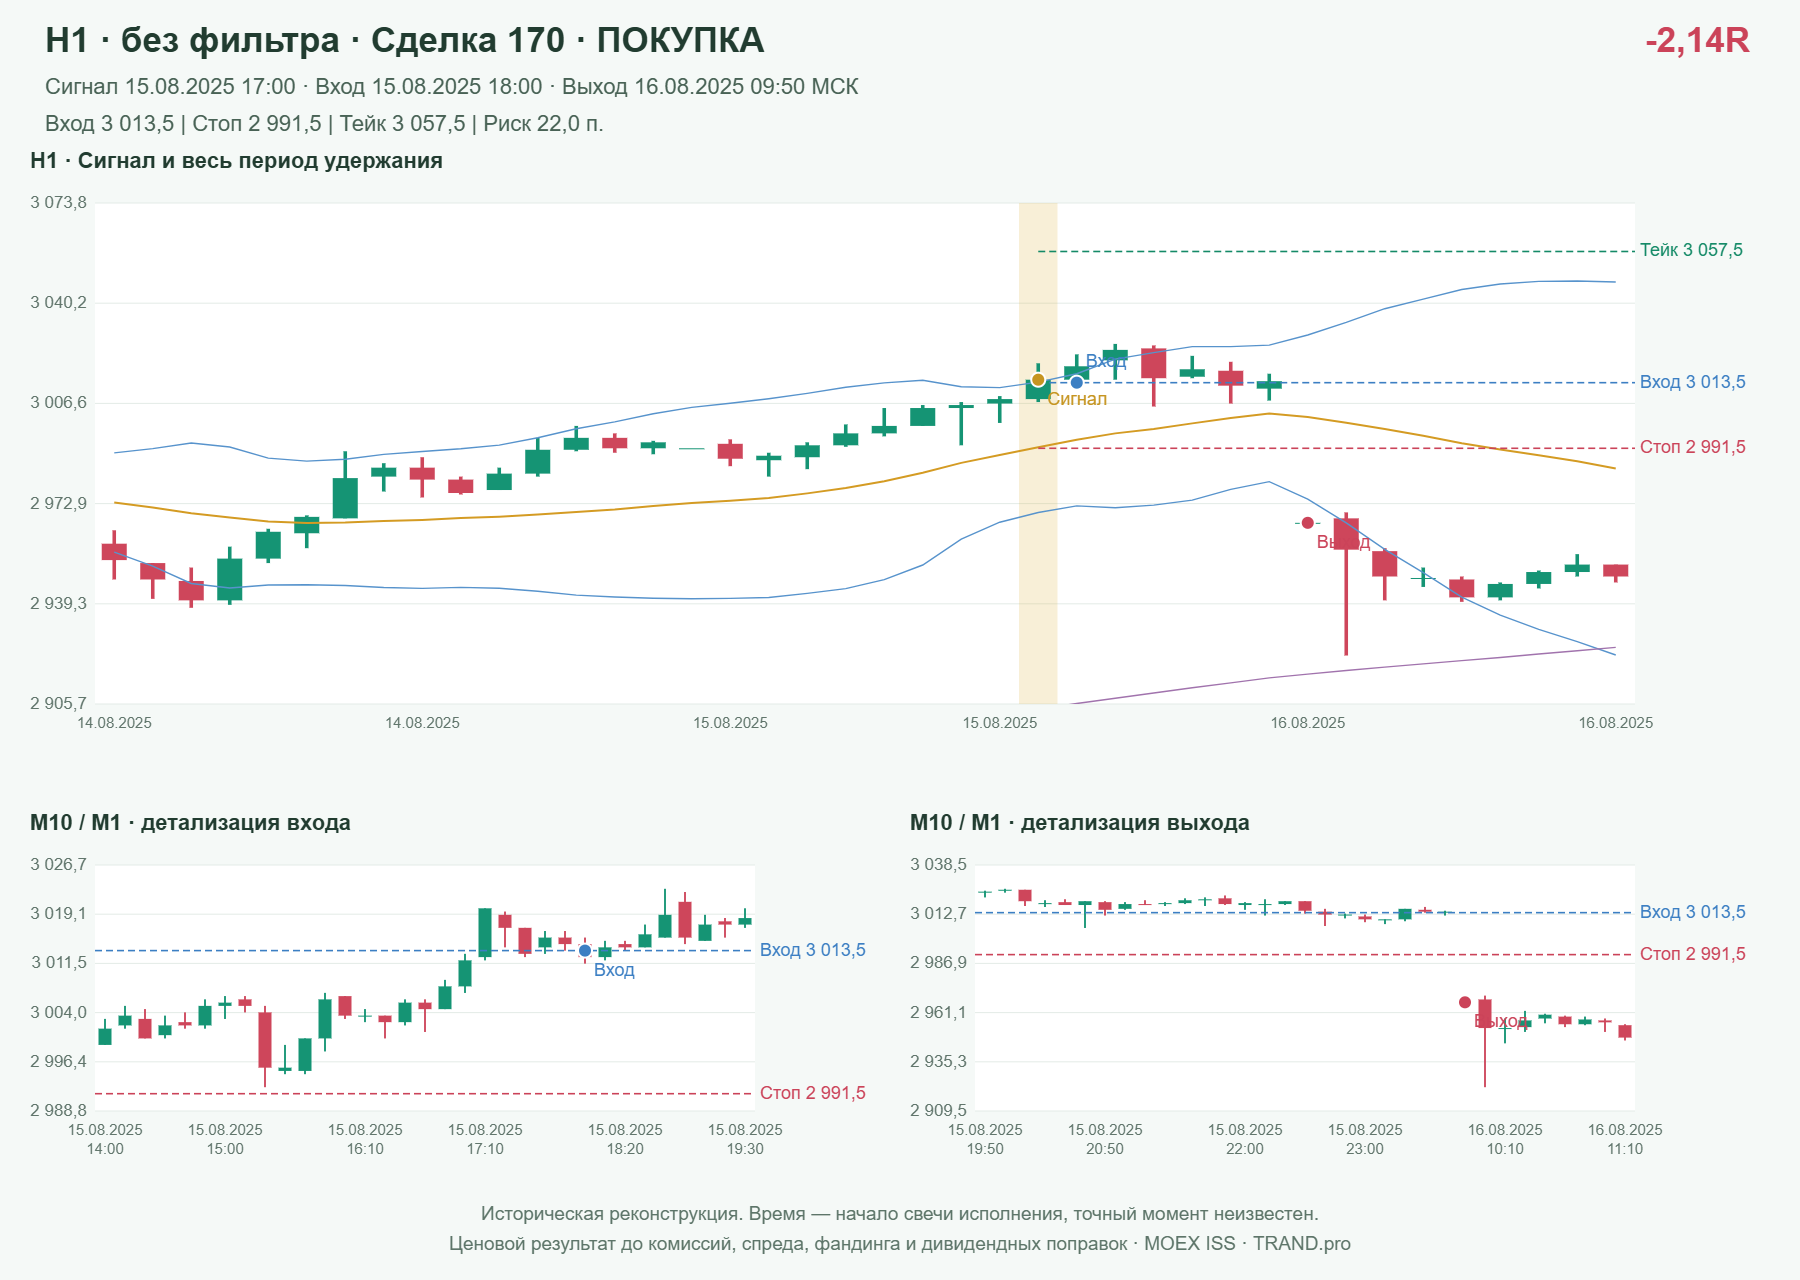Click the 'Стоп 2 991,5' label right of the H1 chart
Image resolution: width=1800 pixels, height=1280 pixels.
coord(1692,447)
